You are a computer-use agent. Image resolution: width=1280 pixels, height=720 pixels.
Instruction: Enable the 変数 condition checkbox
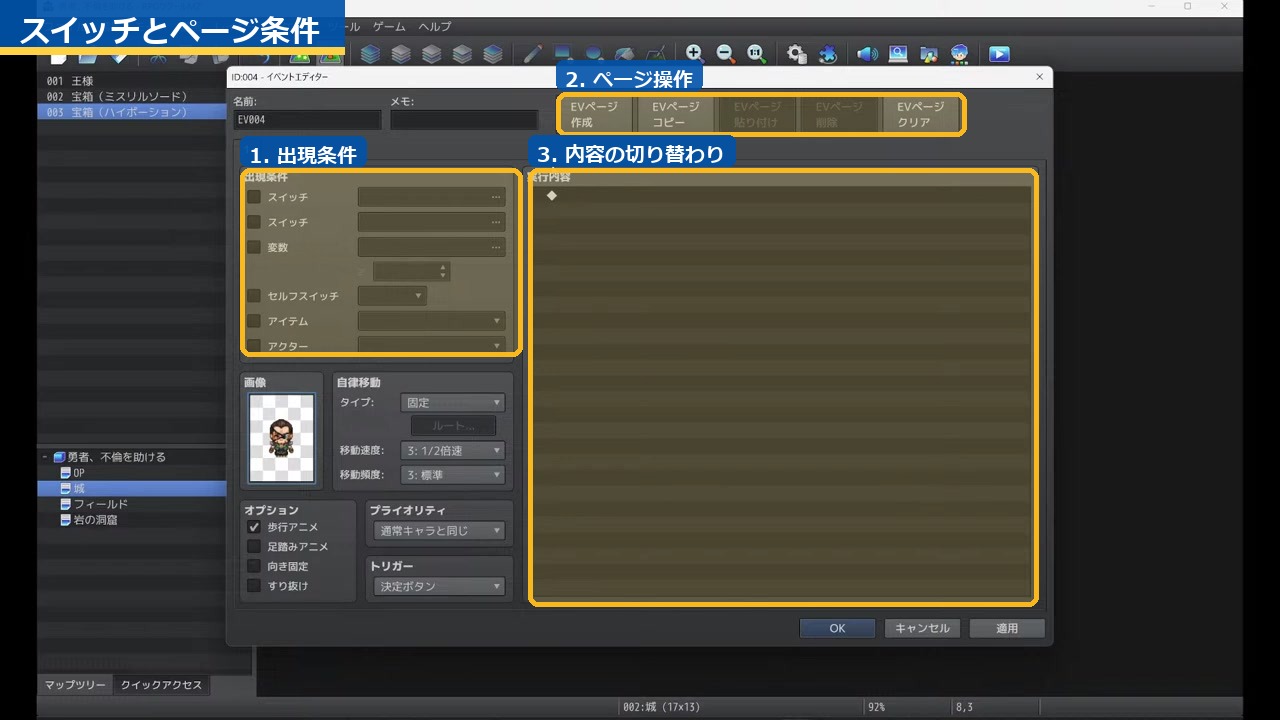[254, 247]
